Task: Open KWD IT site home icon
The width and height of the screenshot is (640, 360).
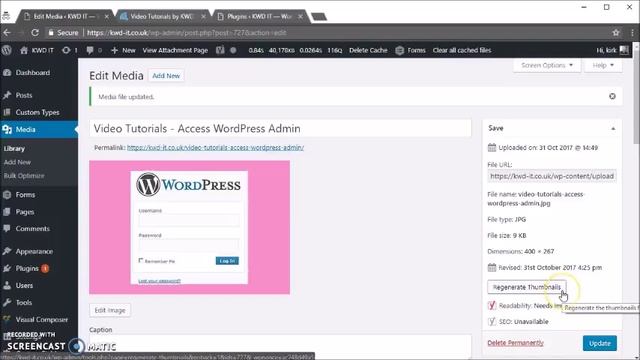Action: (x=24, y=50)
